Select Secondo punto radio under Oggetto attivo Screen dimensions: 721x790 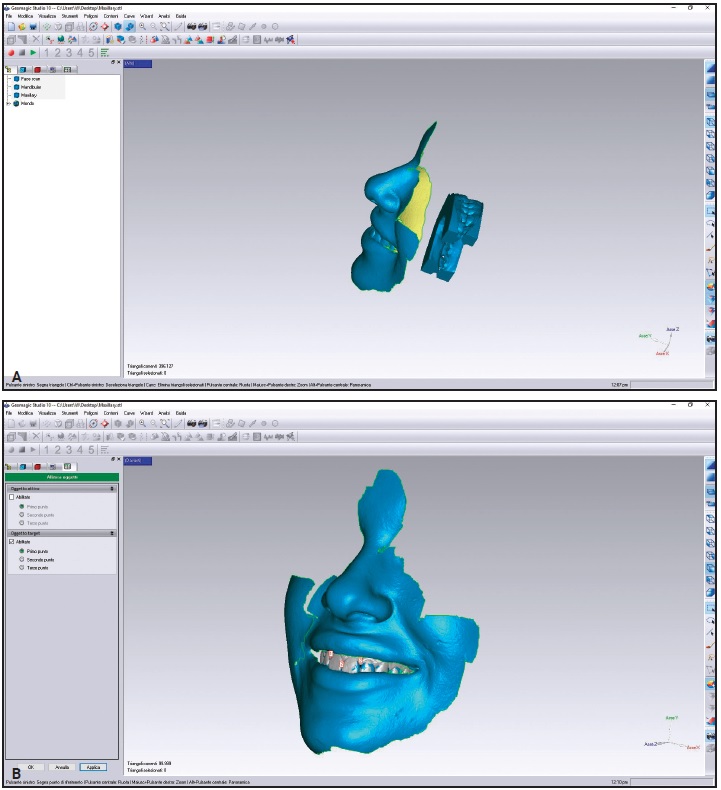(22, 515)
